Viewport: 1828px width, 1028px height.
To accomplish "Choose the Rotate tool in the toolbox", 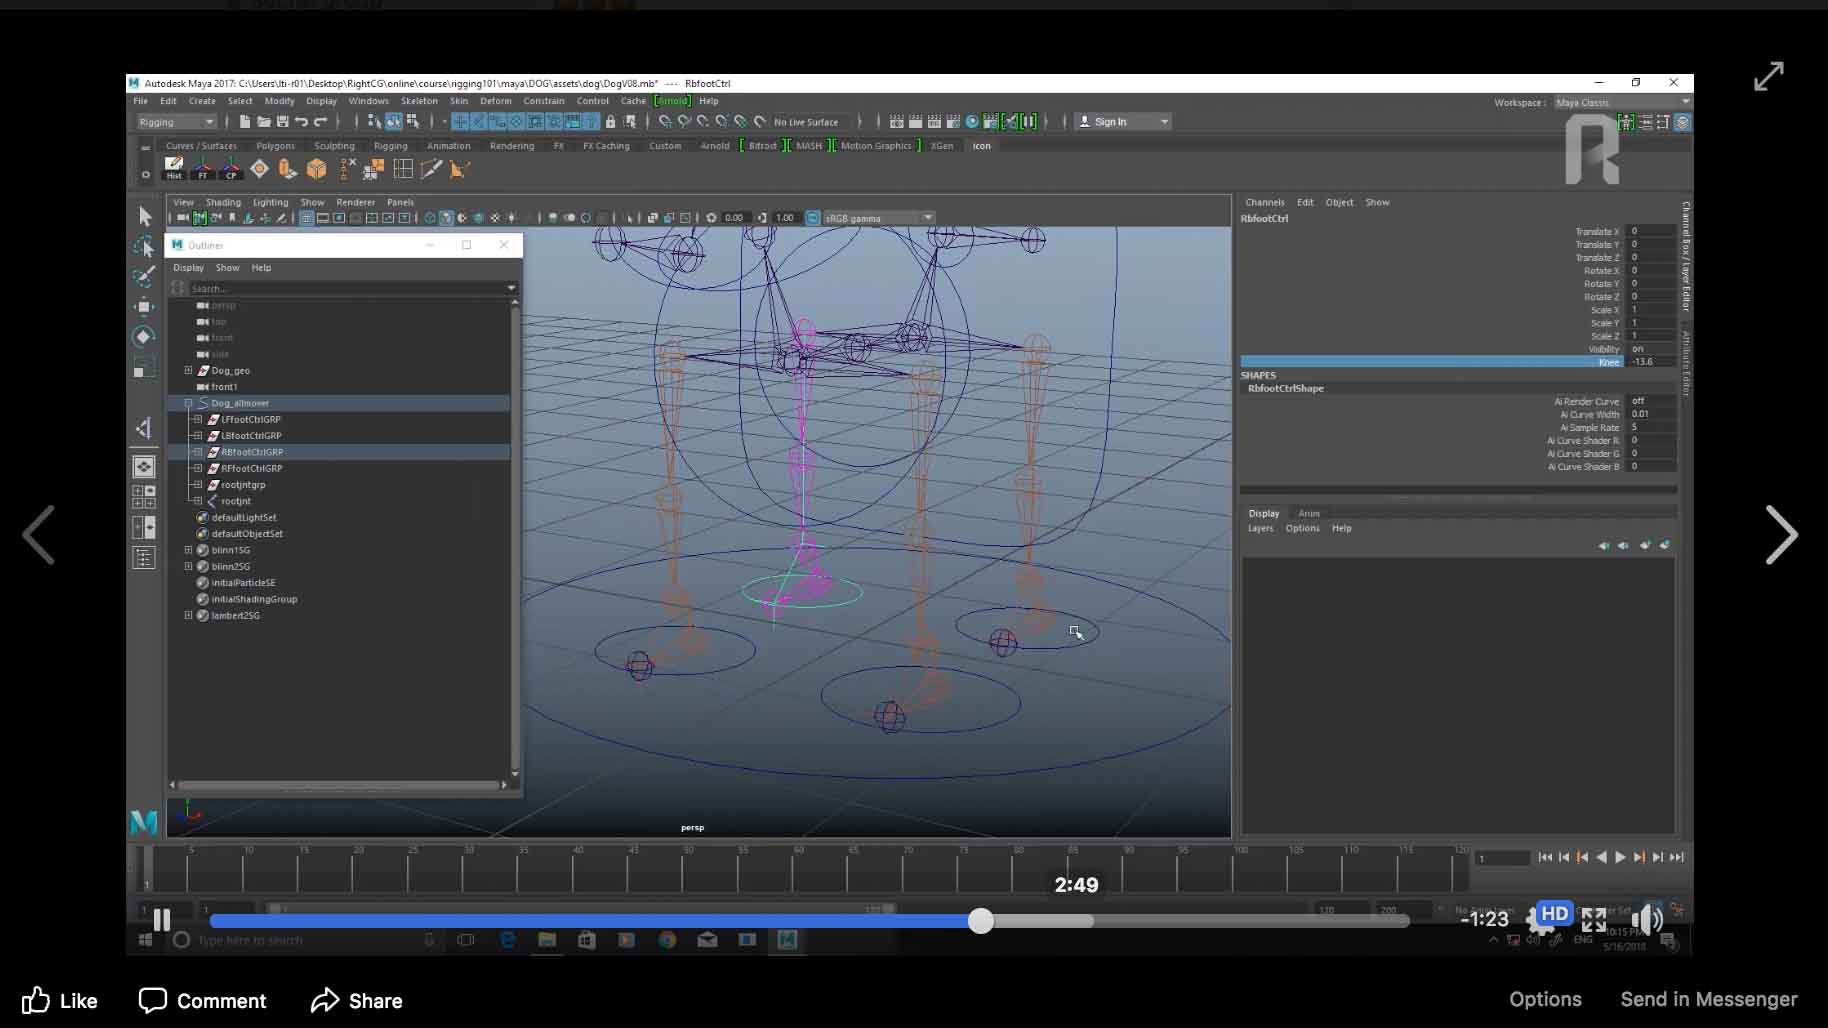I will [144, 337].
